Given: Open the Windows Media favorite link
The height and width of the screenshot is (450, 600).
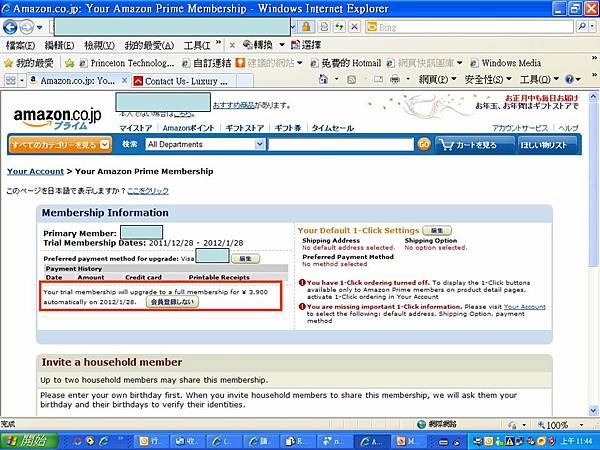Looking at the screenshot, I should (x=505, y=63).
